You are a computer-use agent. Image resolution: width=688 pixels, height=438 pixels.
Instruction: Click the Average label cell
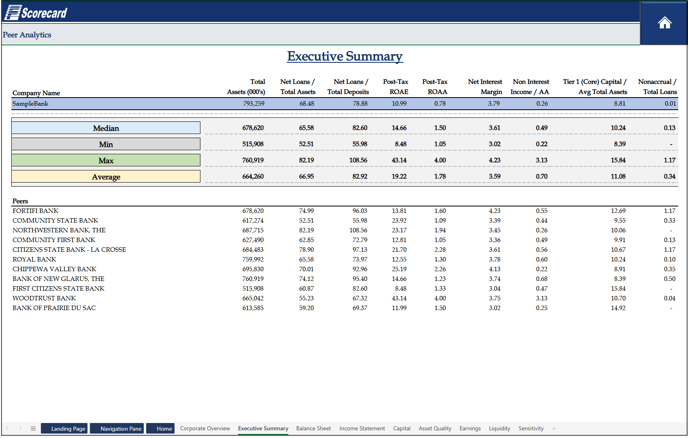click(x=106, y=177)
